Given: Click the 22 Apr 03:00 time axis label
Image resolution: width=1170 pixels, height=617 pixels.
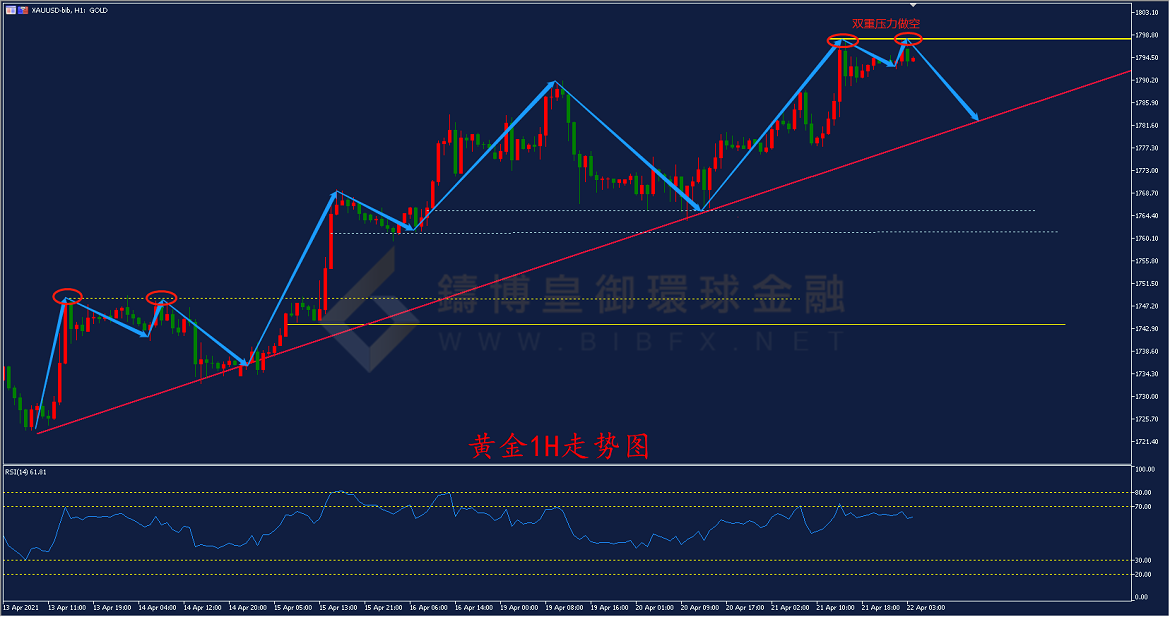Looking at the screenshot, I should click(x=925, y=607).
